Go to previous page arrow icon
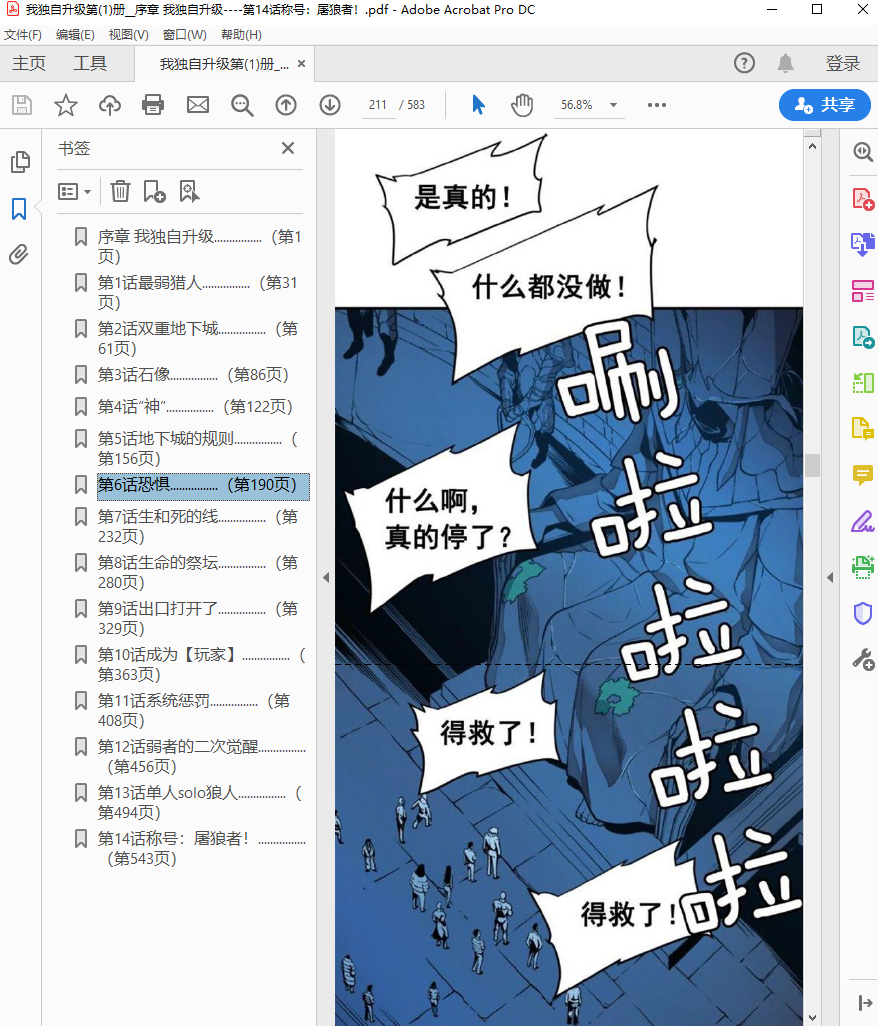This screenshot has height=1026, width=878. pos(286,105)
